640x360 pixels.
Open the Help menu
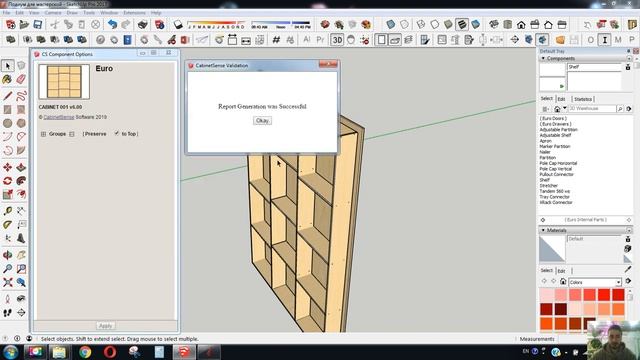point(156,13)
